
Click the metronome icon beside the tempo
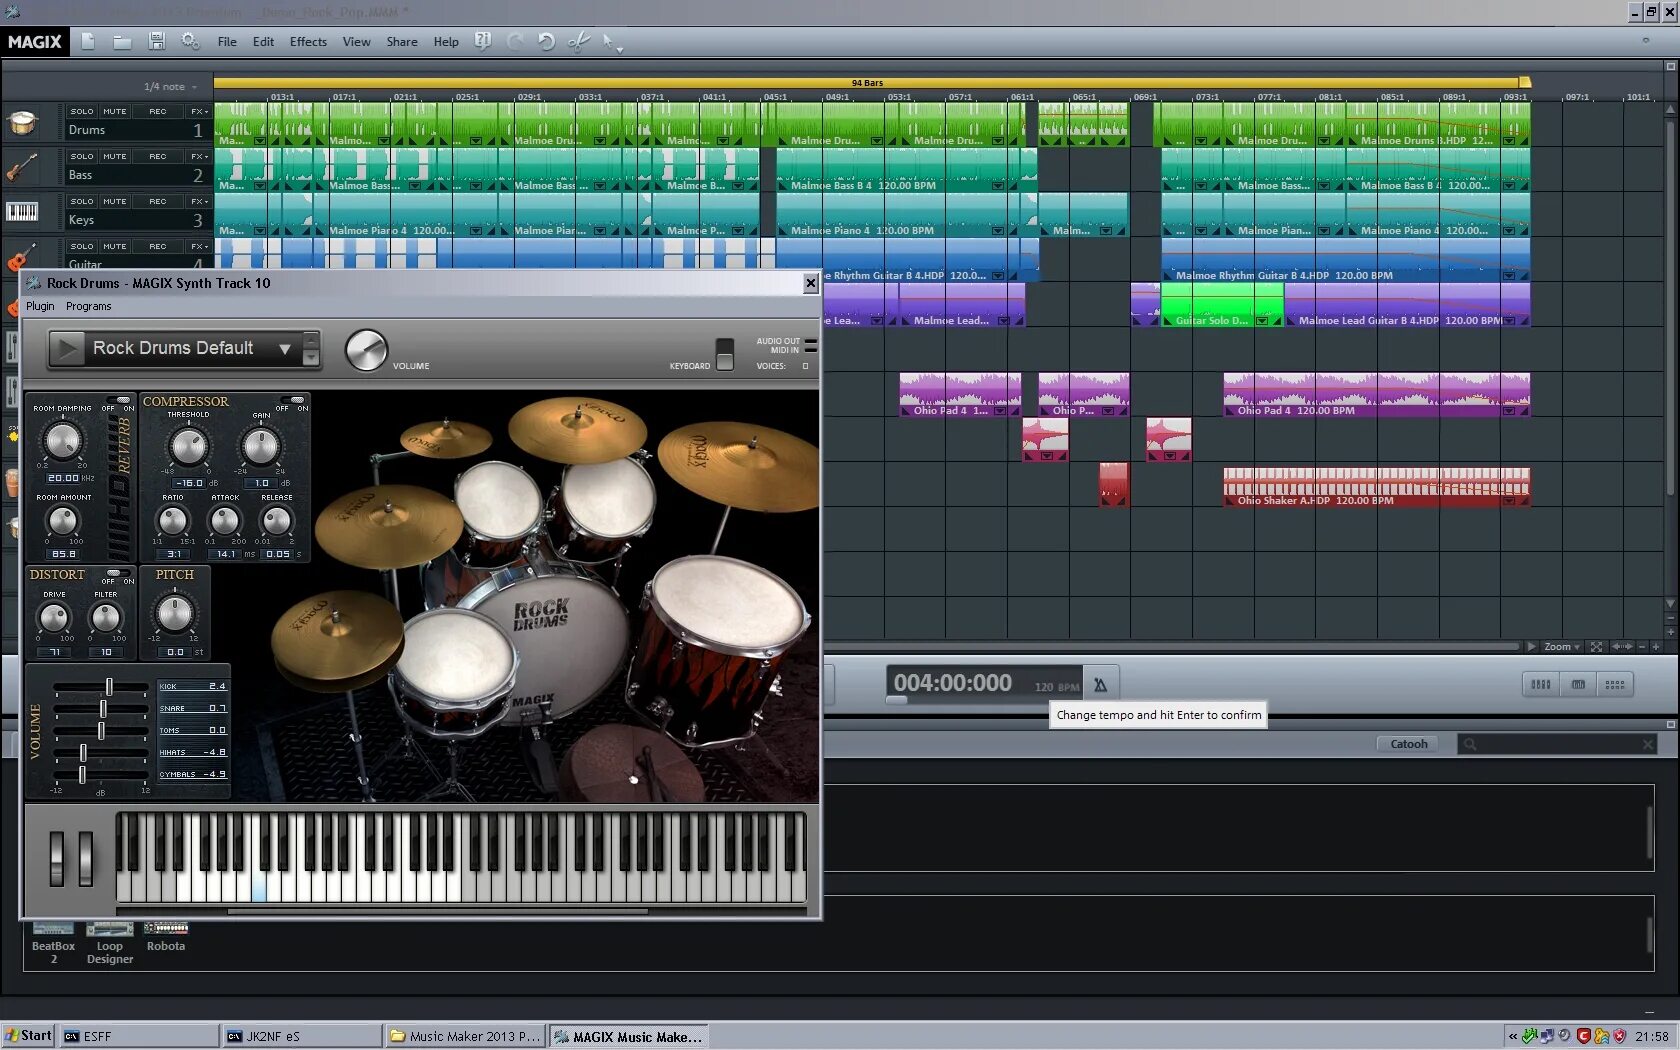[1100, 685]
